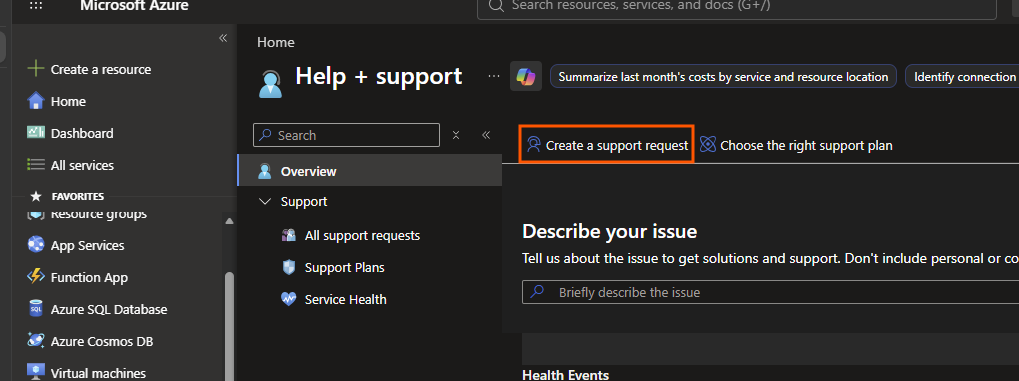
Task: Click the Overview person icon
Action: click(264, 171)
